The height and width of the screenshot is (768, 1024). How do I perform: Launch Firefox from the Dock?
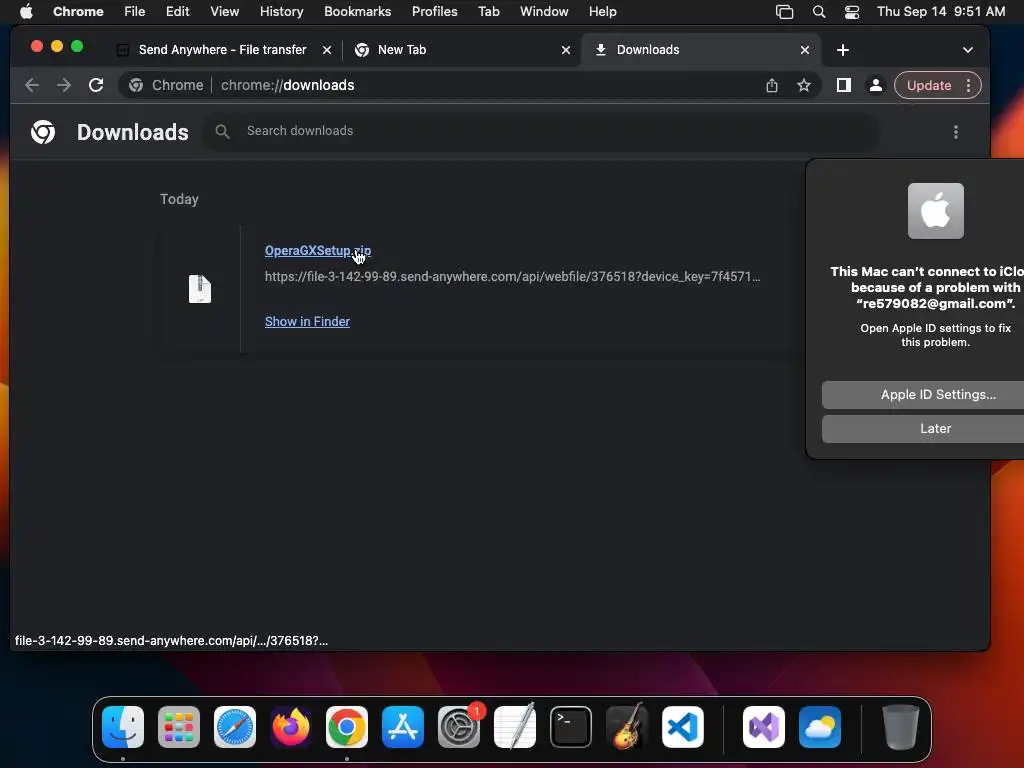[291, 727]
